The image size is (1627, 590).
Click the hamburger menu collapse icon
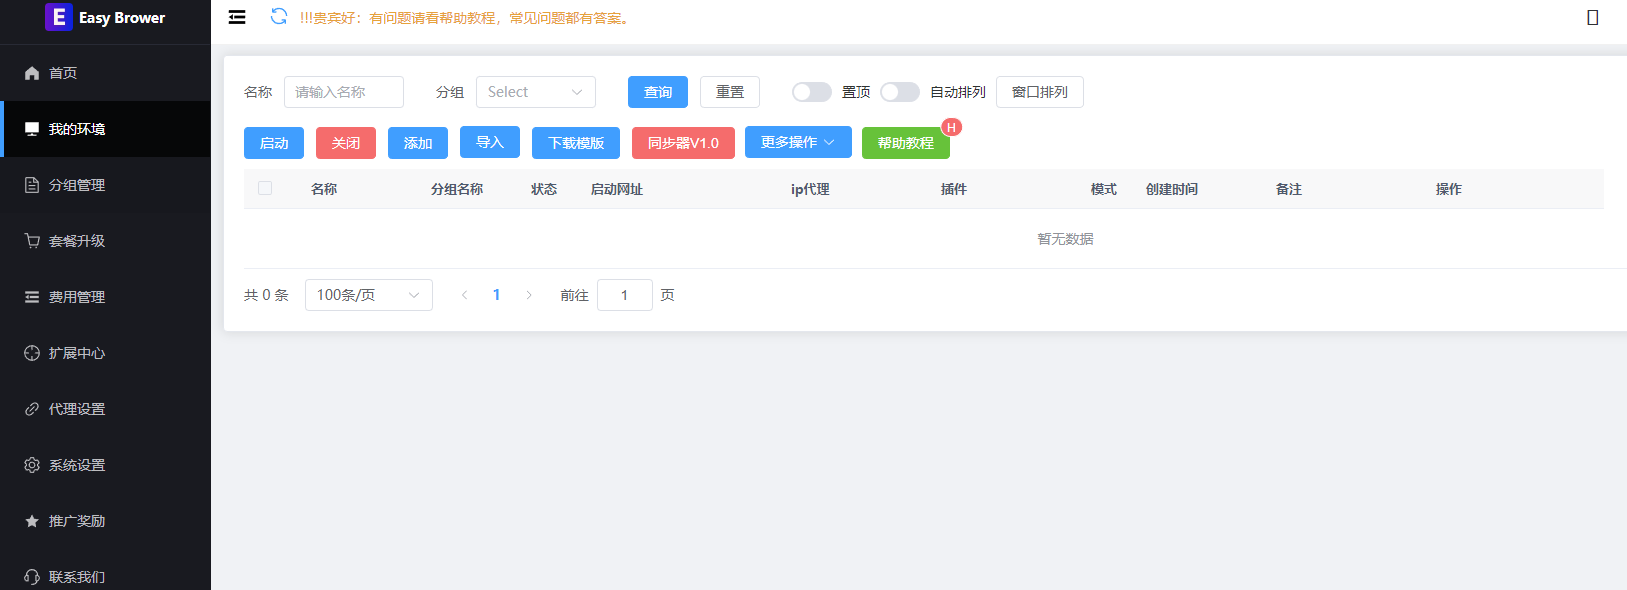237,17
